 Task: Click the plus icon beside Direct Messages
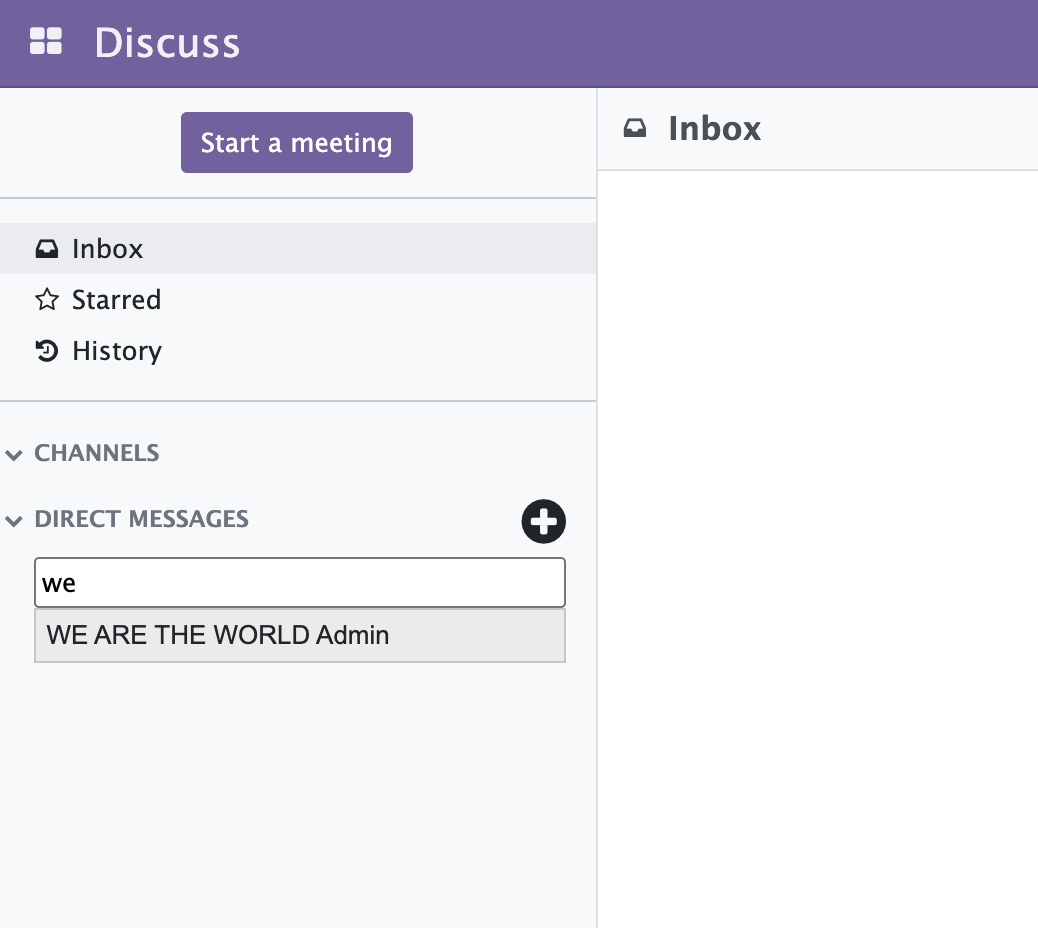click(543, 521)
